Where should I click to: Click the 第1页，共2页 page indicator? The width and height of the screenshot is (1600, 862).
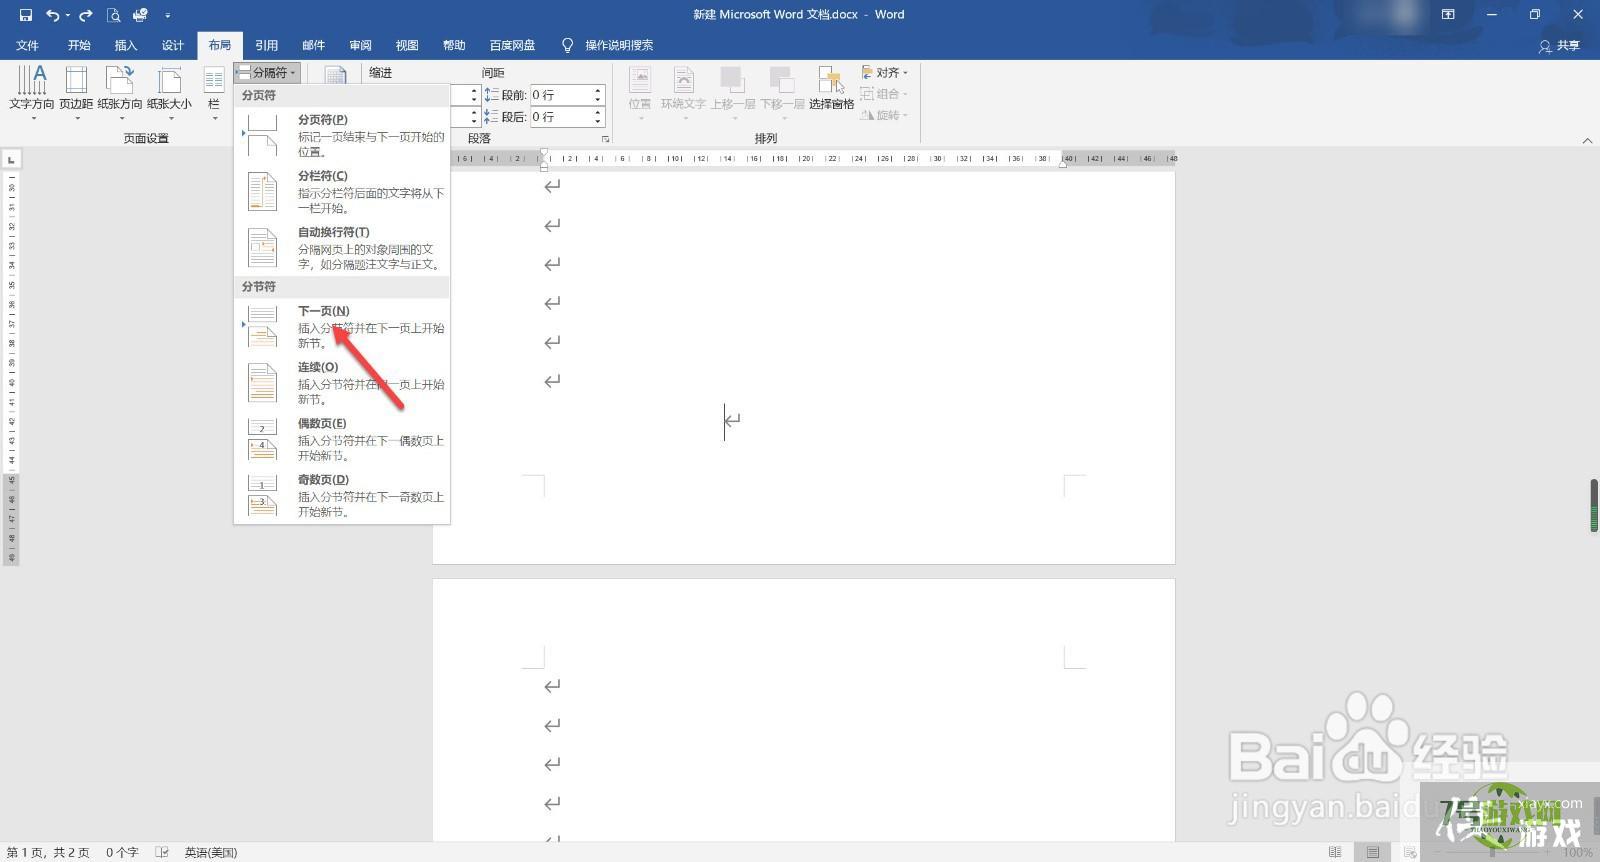[x=48, y=853]
